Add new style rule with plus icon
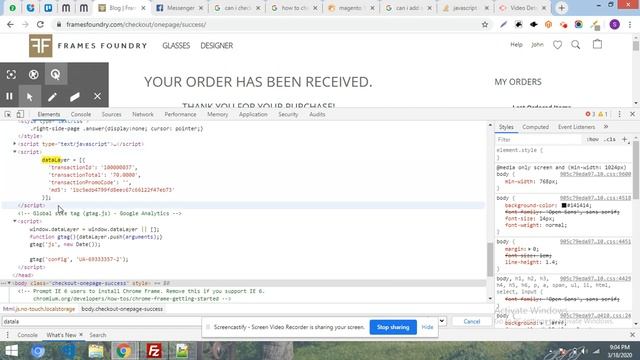 (624, 139)
